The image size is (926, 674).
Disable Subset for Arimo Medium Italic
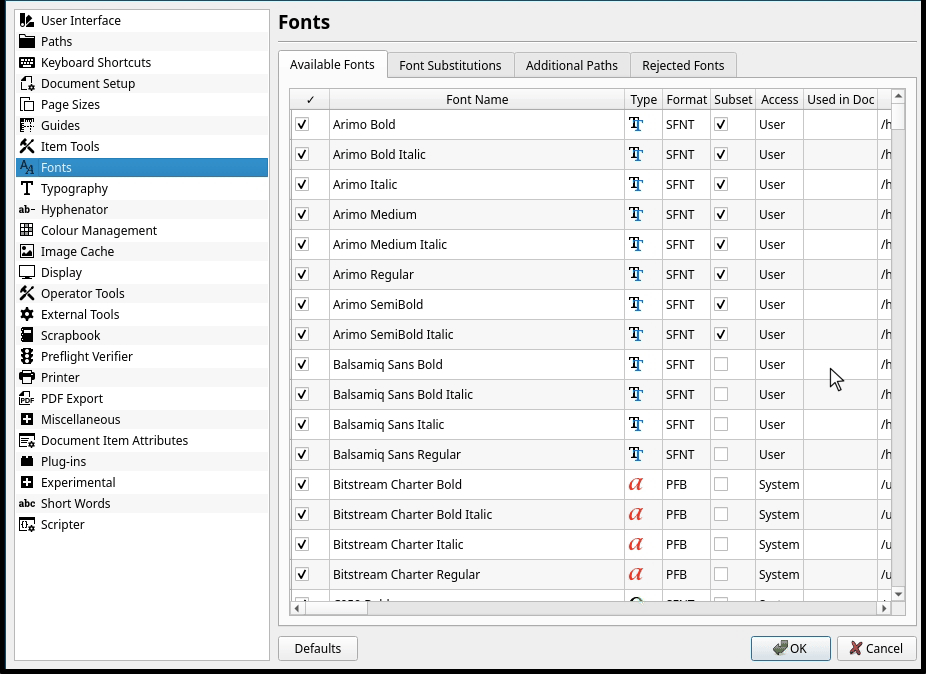click(721, 244)
